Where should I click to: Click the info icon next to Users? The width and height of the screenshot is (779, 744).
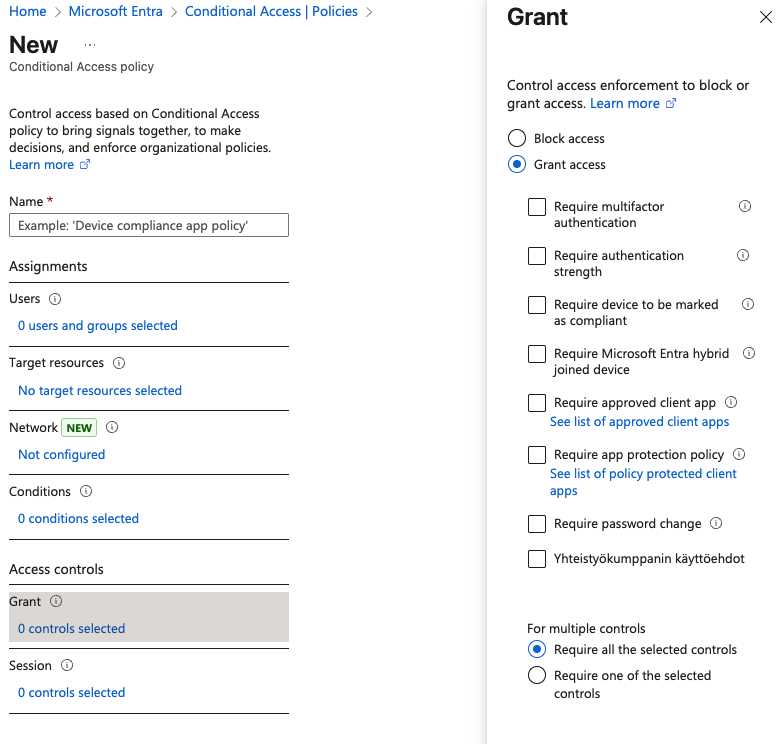tap(55, 299)
